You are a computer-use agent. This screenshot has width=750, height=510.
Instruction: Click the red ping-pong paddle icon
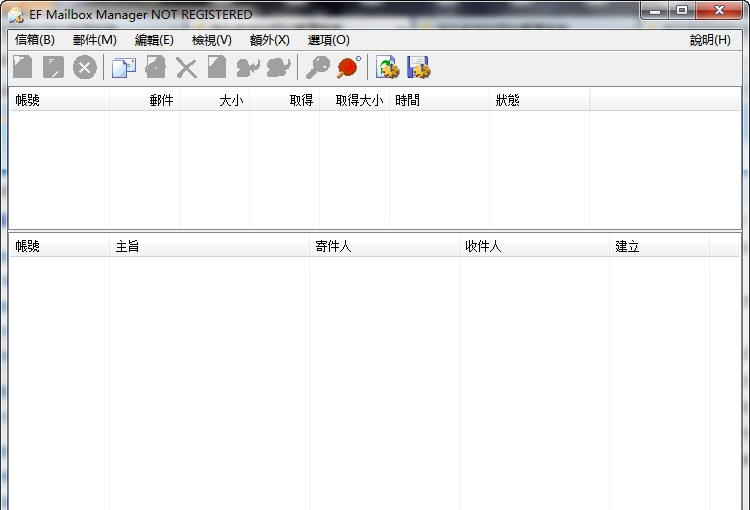click(x=349, y=67)
